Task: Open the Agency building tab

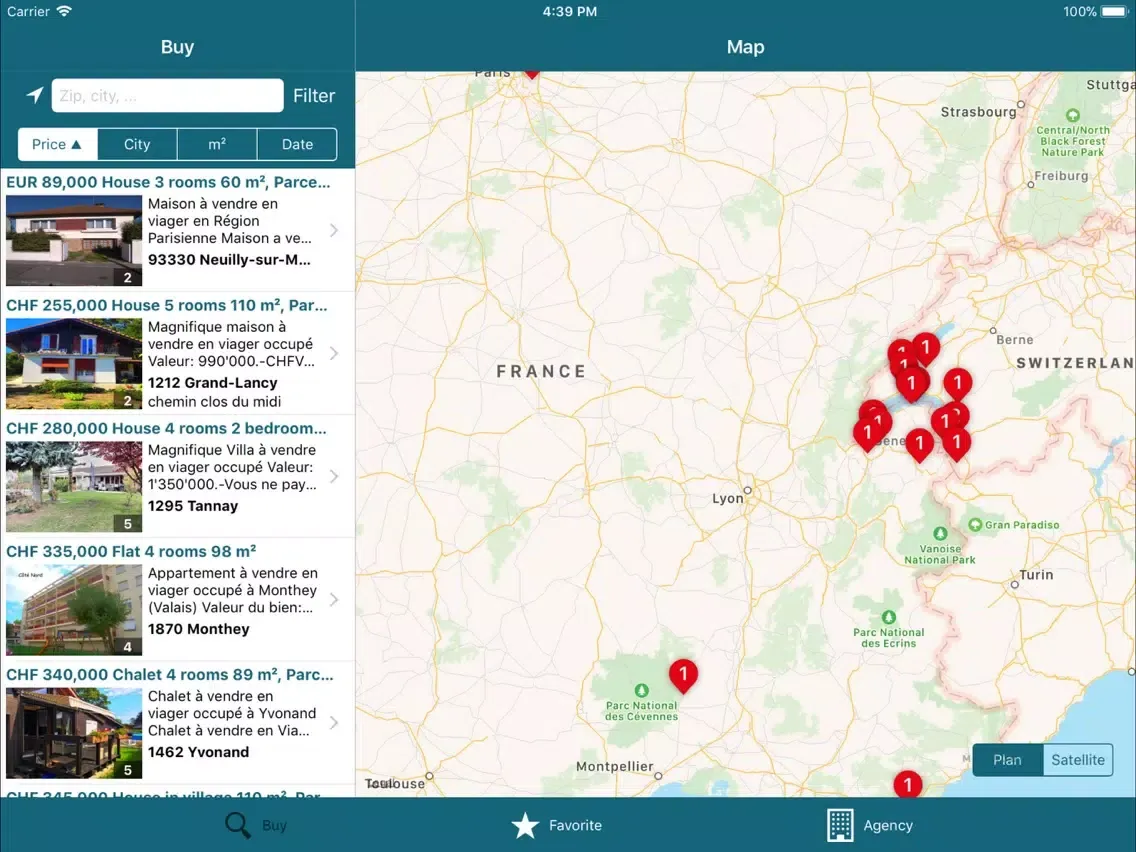Action: 840,825
